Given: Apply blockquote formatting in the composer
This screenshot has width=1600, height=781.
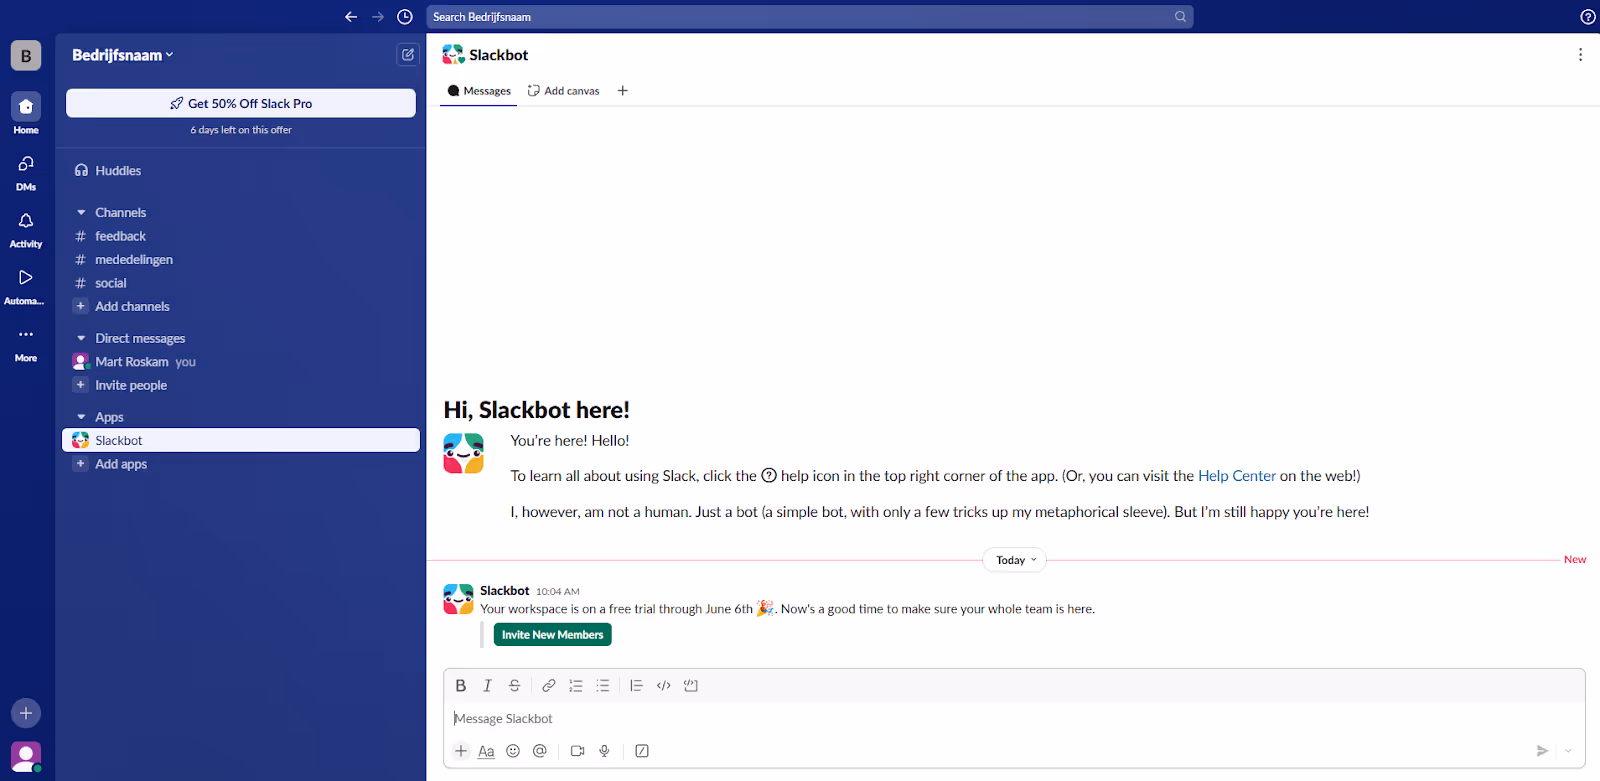Looking at the screenshot, I should pos(636,686).
